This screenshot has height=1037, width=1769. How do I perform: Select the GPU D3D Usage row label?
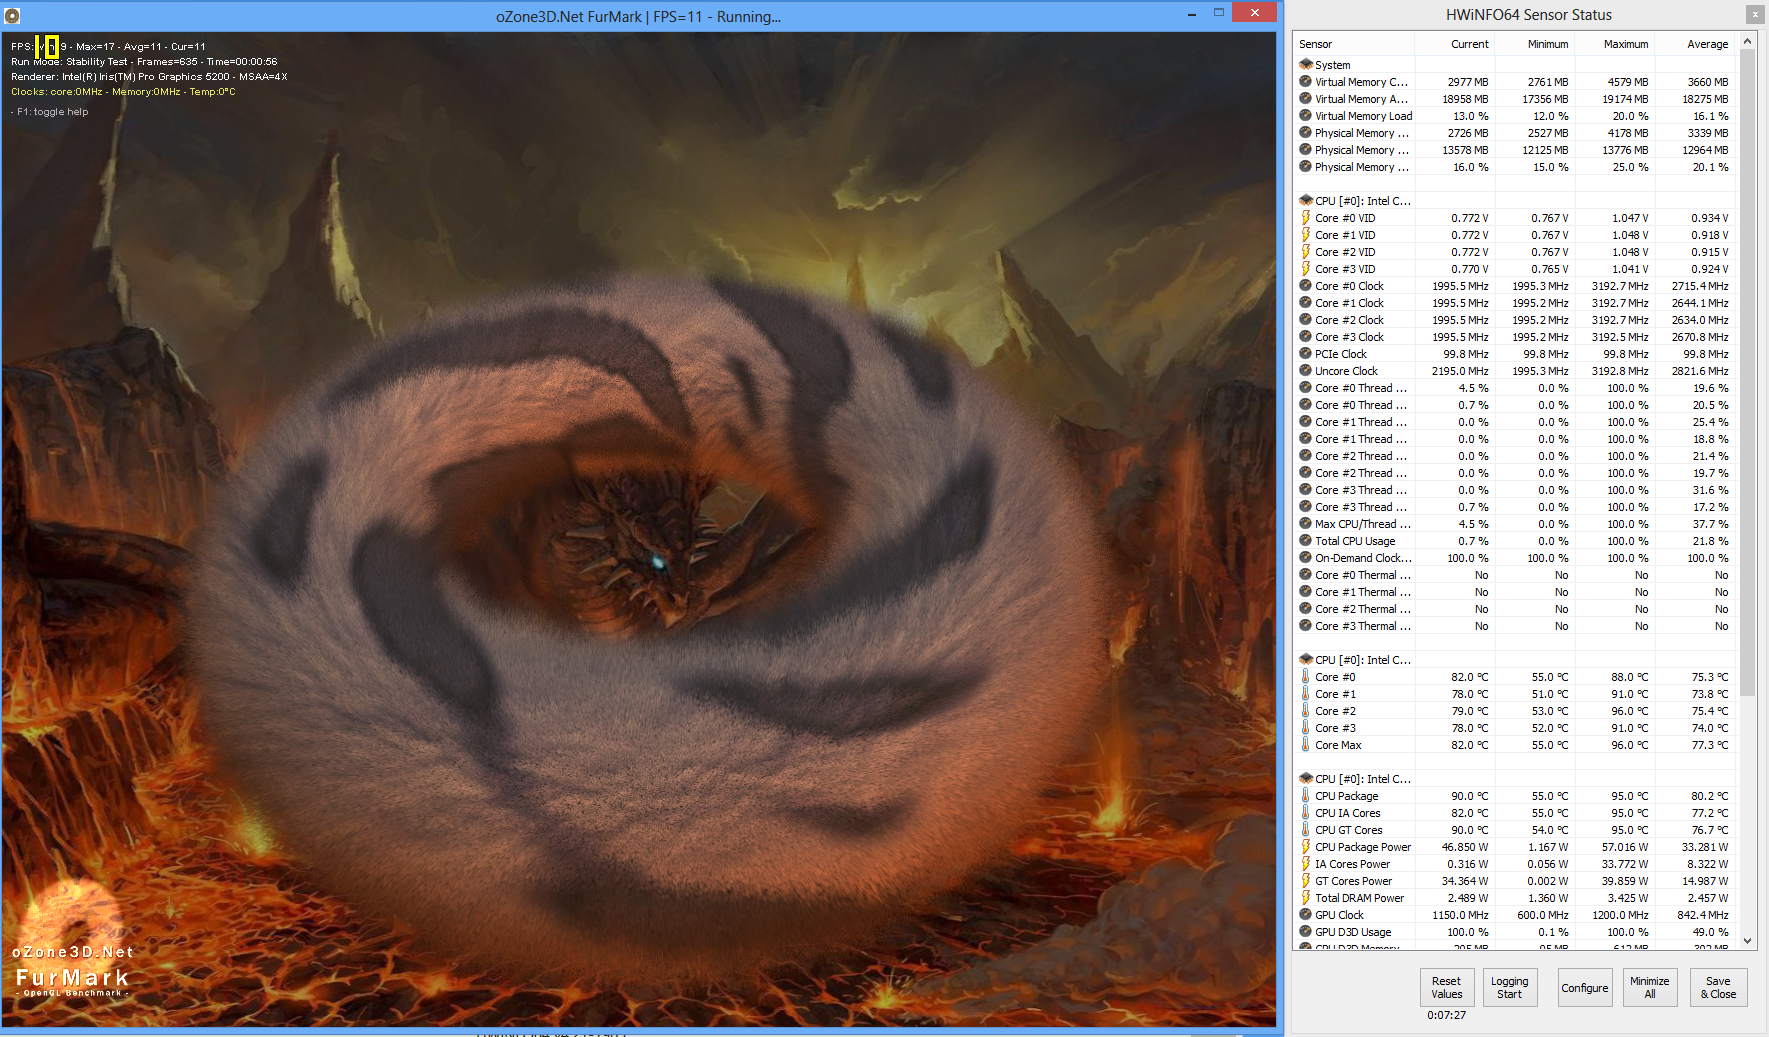pos(1353,932)
